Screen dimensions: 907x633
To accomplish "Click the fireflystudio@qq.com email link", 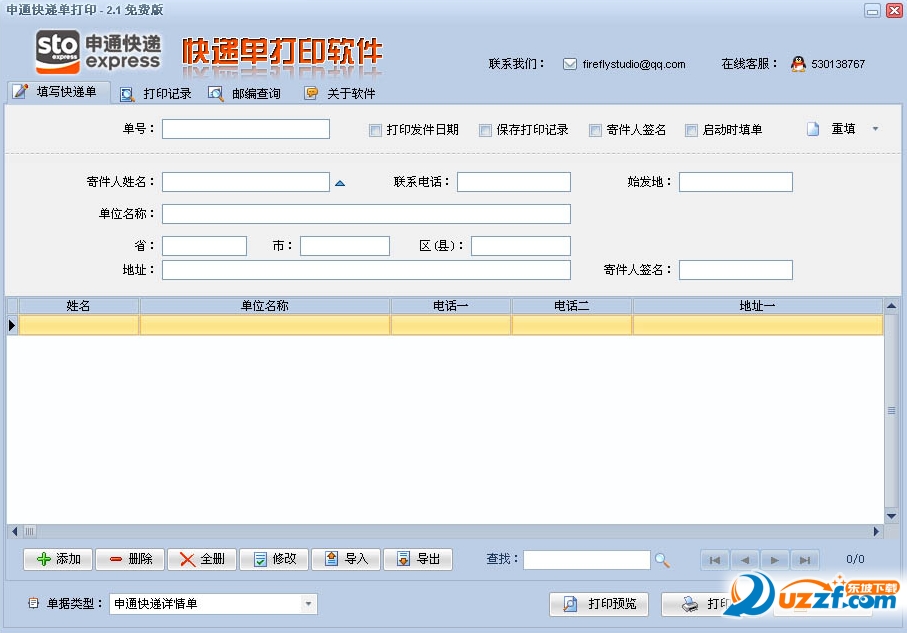I will [634, 64].
